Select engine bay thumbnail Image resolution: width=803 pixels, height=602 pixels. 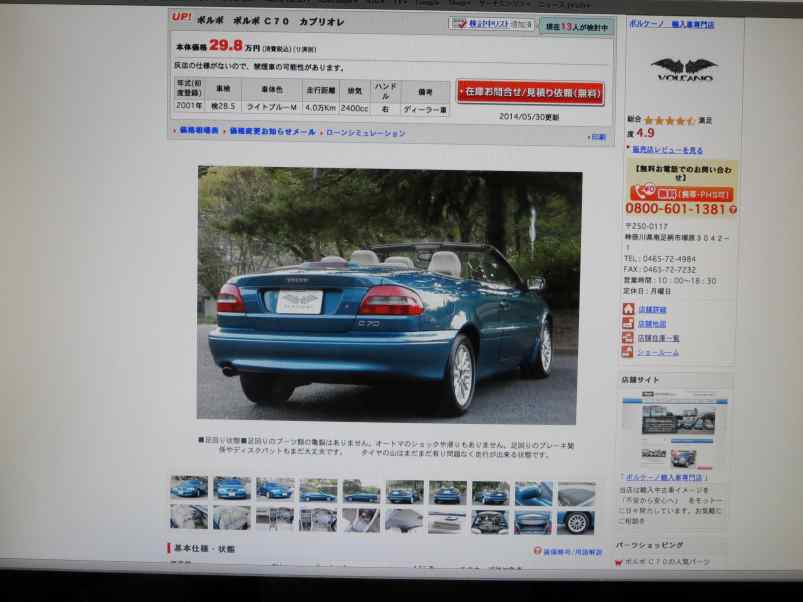pos(490,522)
